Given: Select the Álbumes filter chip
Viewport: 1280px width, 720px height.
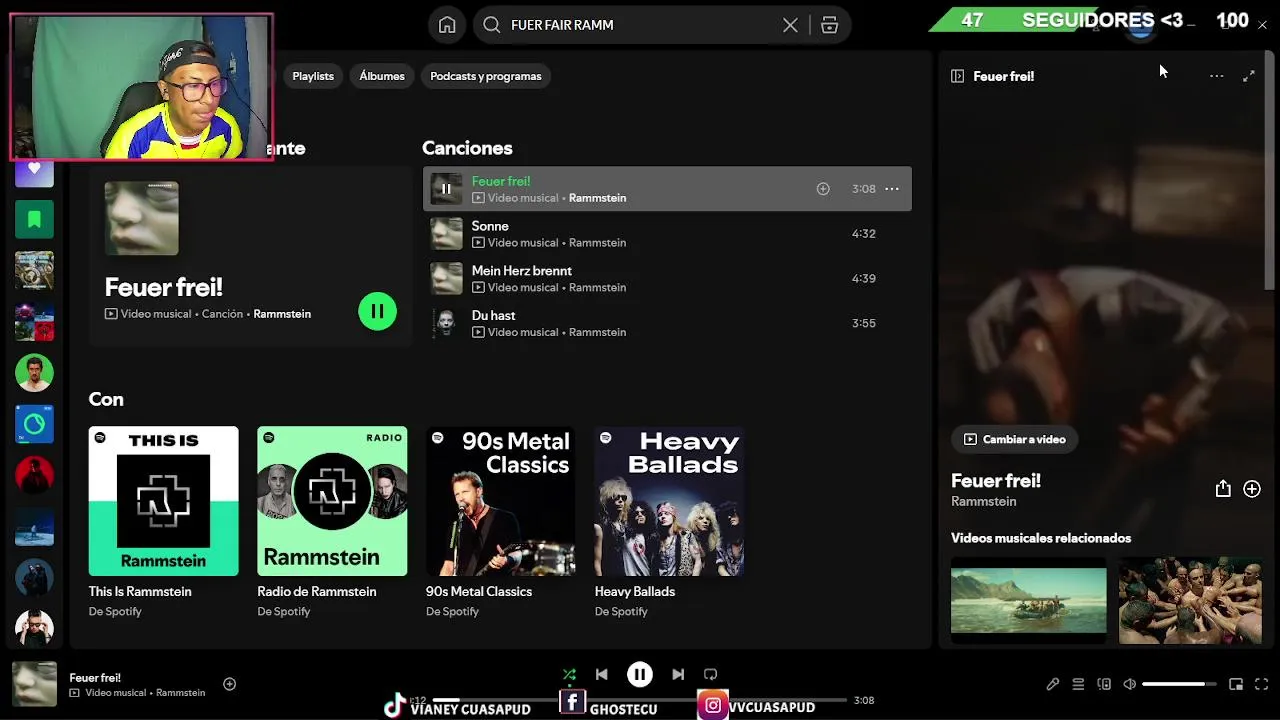Looking at the screenshot, I should pos(382,76).
